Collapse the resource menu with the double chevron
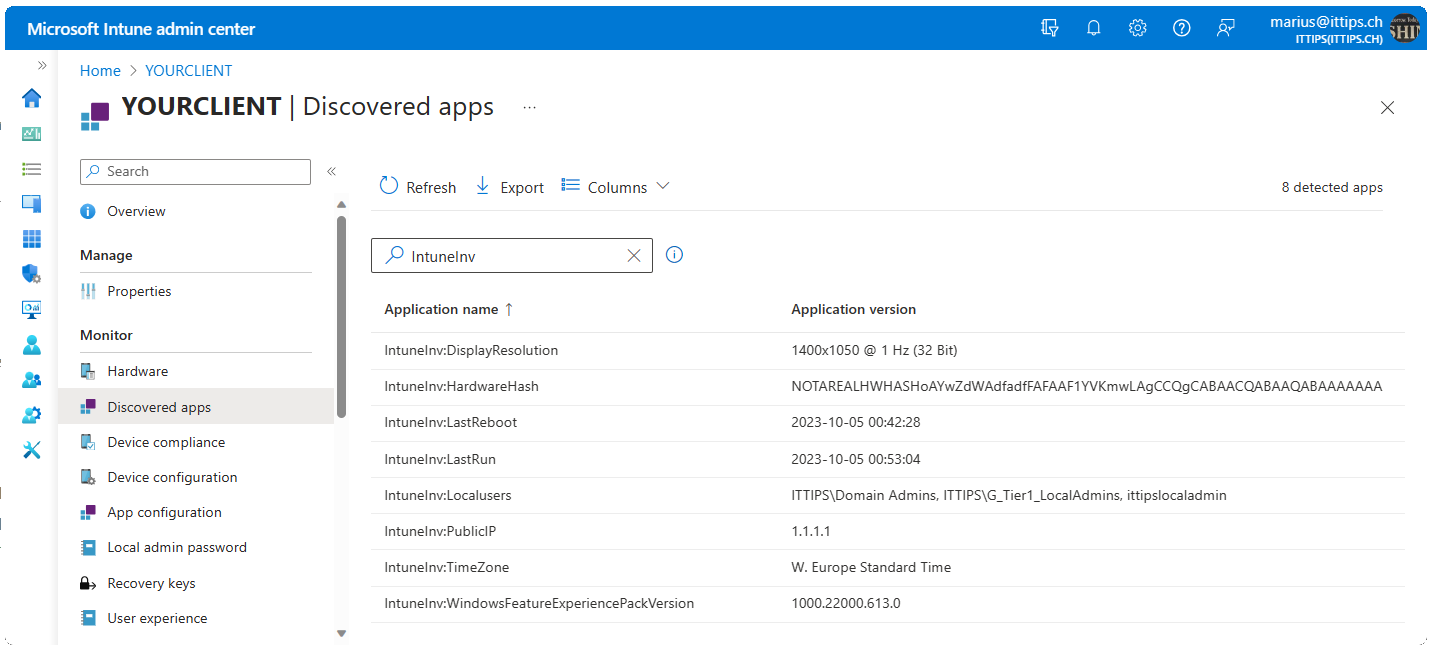The image size is (1431, 648). click(331, 171)
